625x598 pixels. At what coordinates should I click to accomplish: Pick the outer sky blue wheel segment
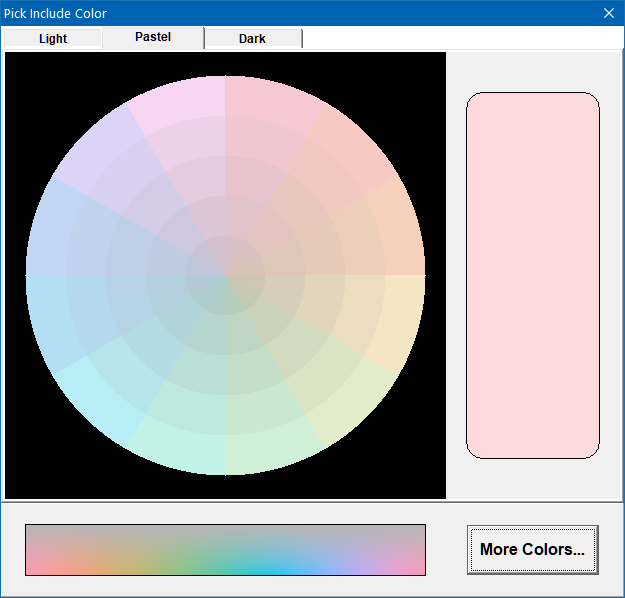coord(50,320)
